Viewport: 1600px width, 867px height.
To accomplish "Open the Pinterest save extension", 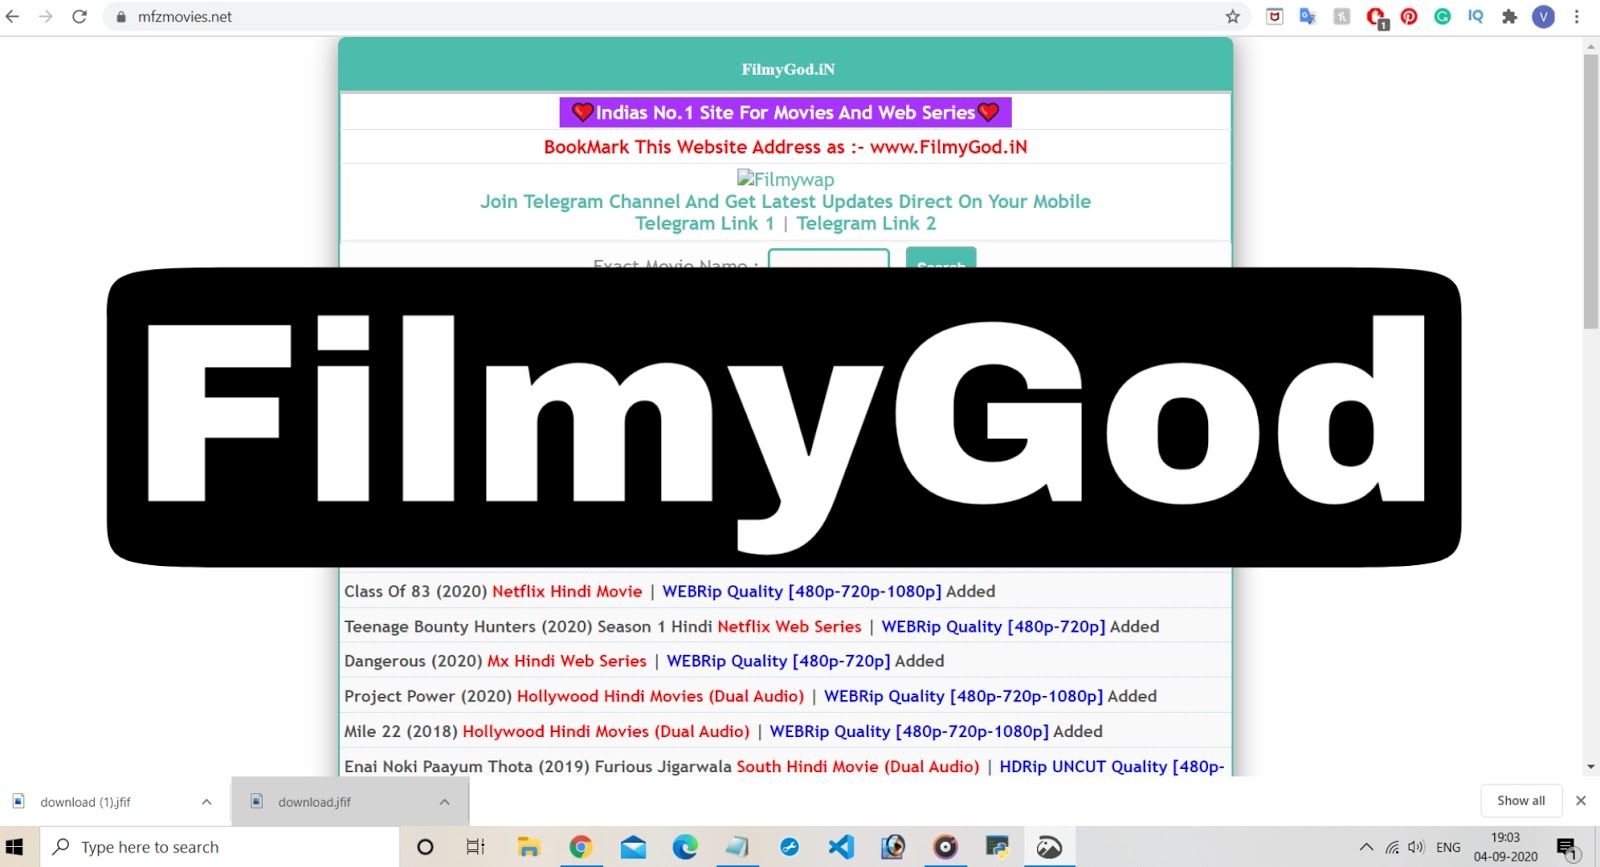I will [x=1409, y=17].
